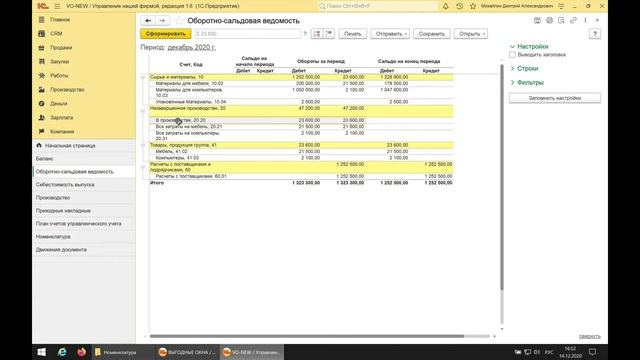
Task: Collapse the Сырье и материалы group
Action: (x=143, y=77)
